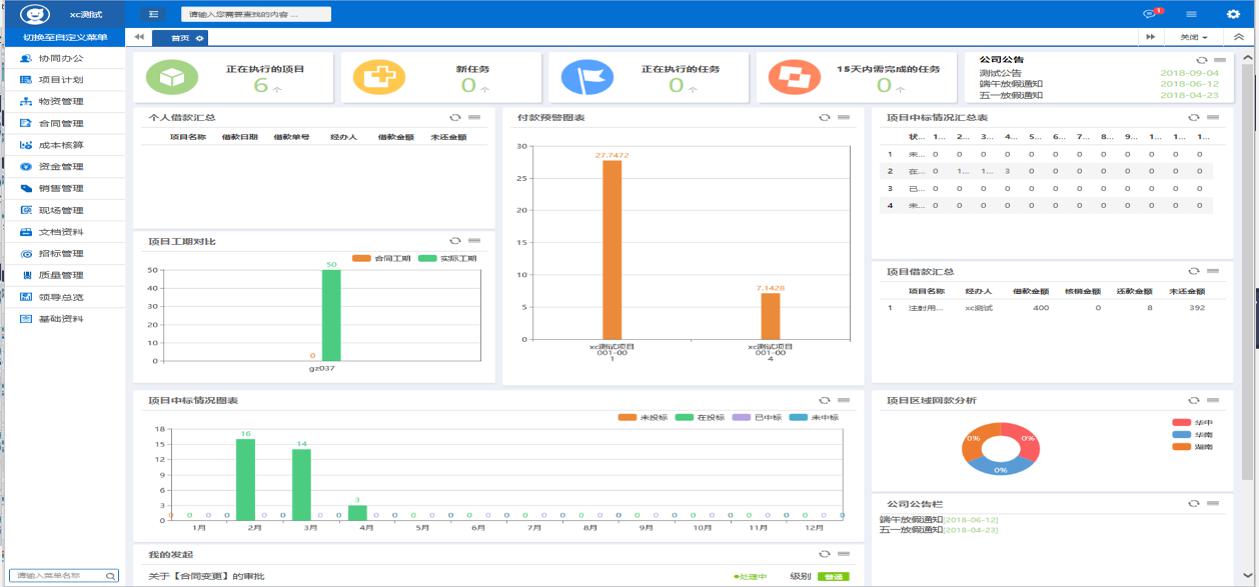Open the 个人借款汇总 panel menu

[x=474, y=117]
